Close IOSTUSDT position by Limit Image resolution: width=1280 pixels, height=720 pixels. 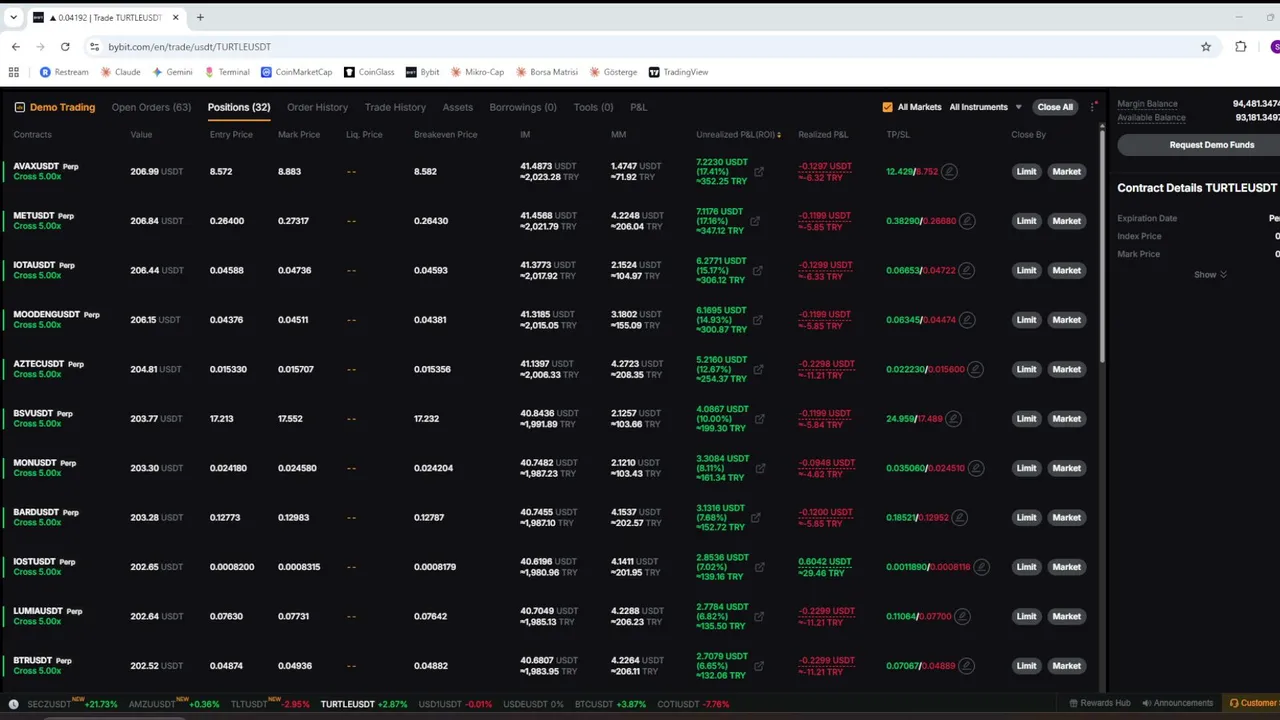(1026, 567)
